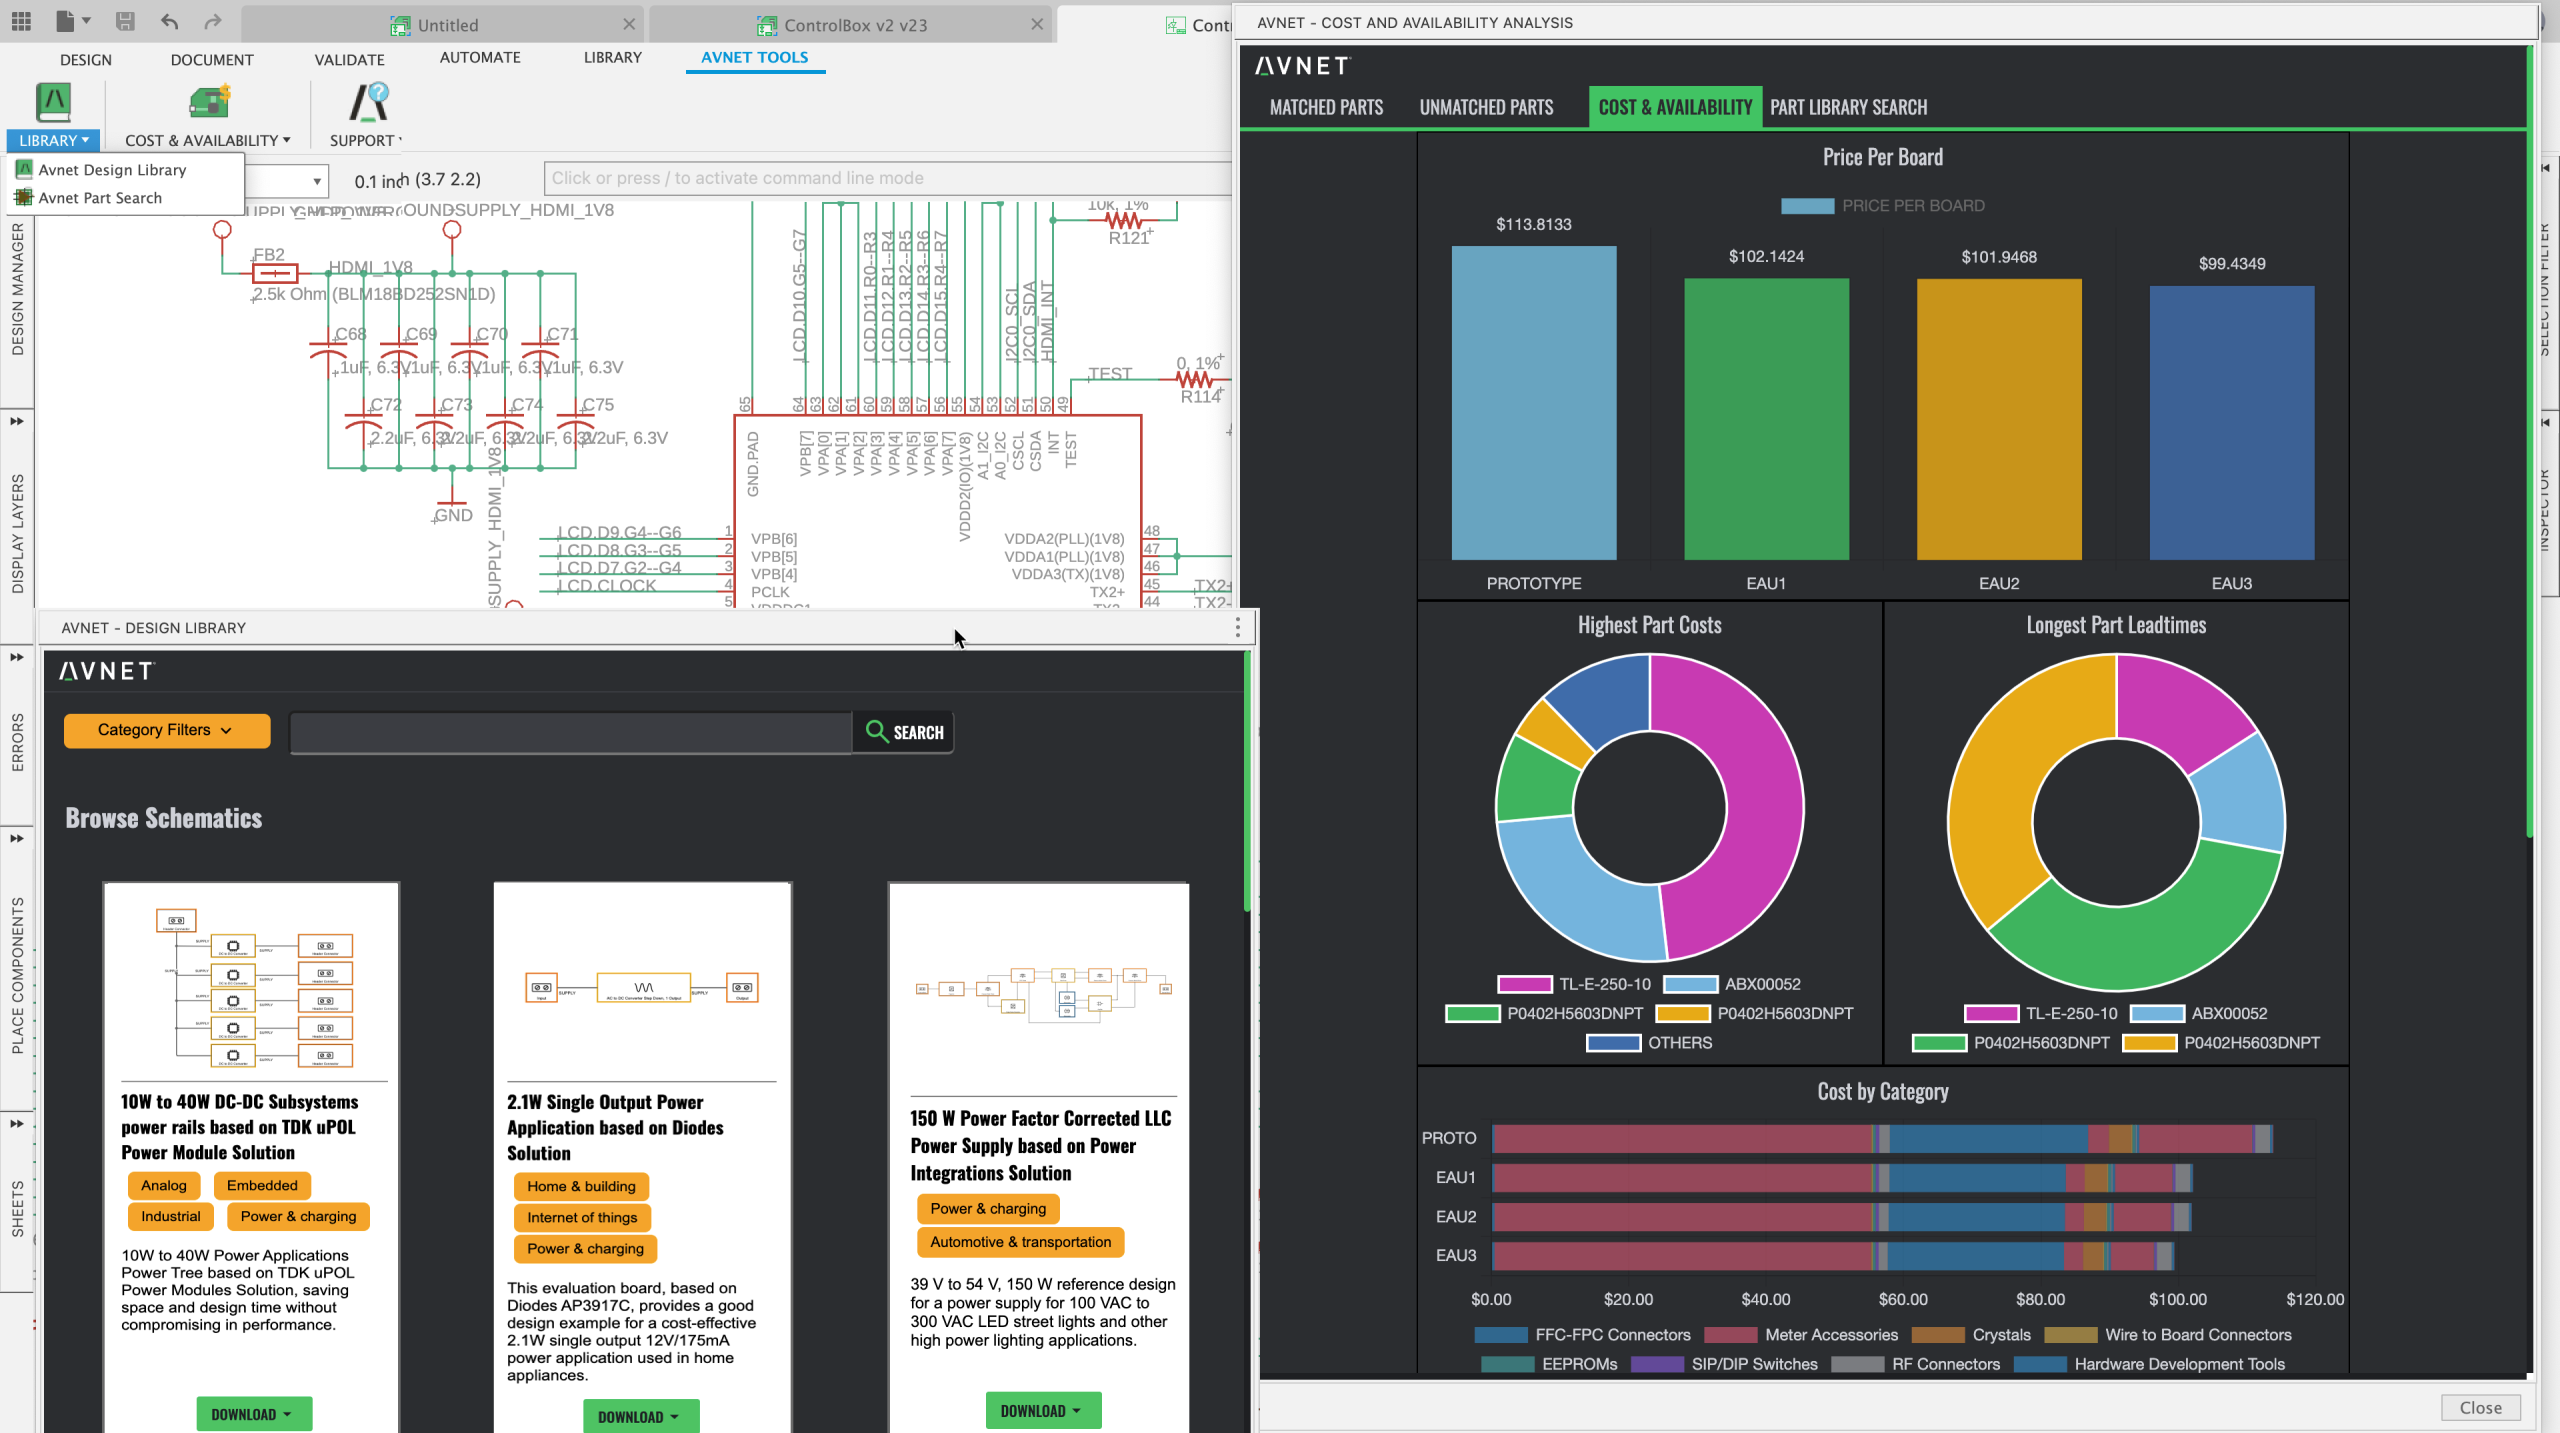Open the grid size dropdown arrow
Screen dimensions: 2560x1433
click(x=316, y=181)
